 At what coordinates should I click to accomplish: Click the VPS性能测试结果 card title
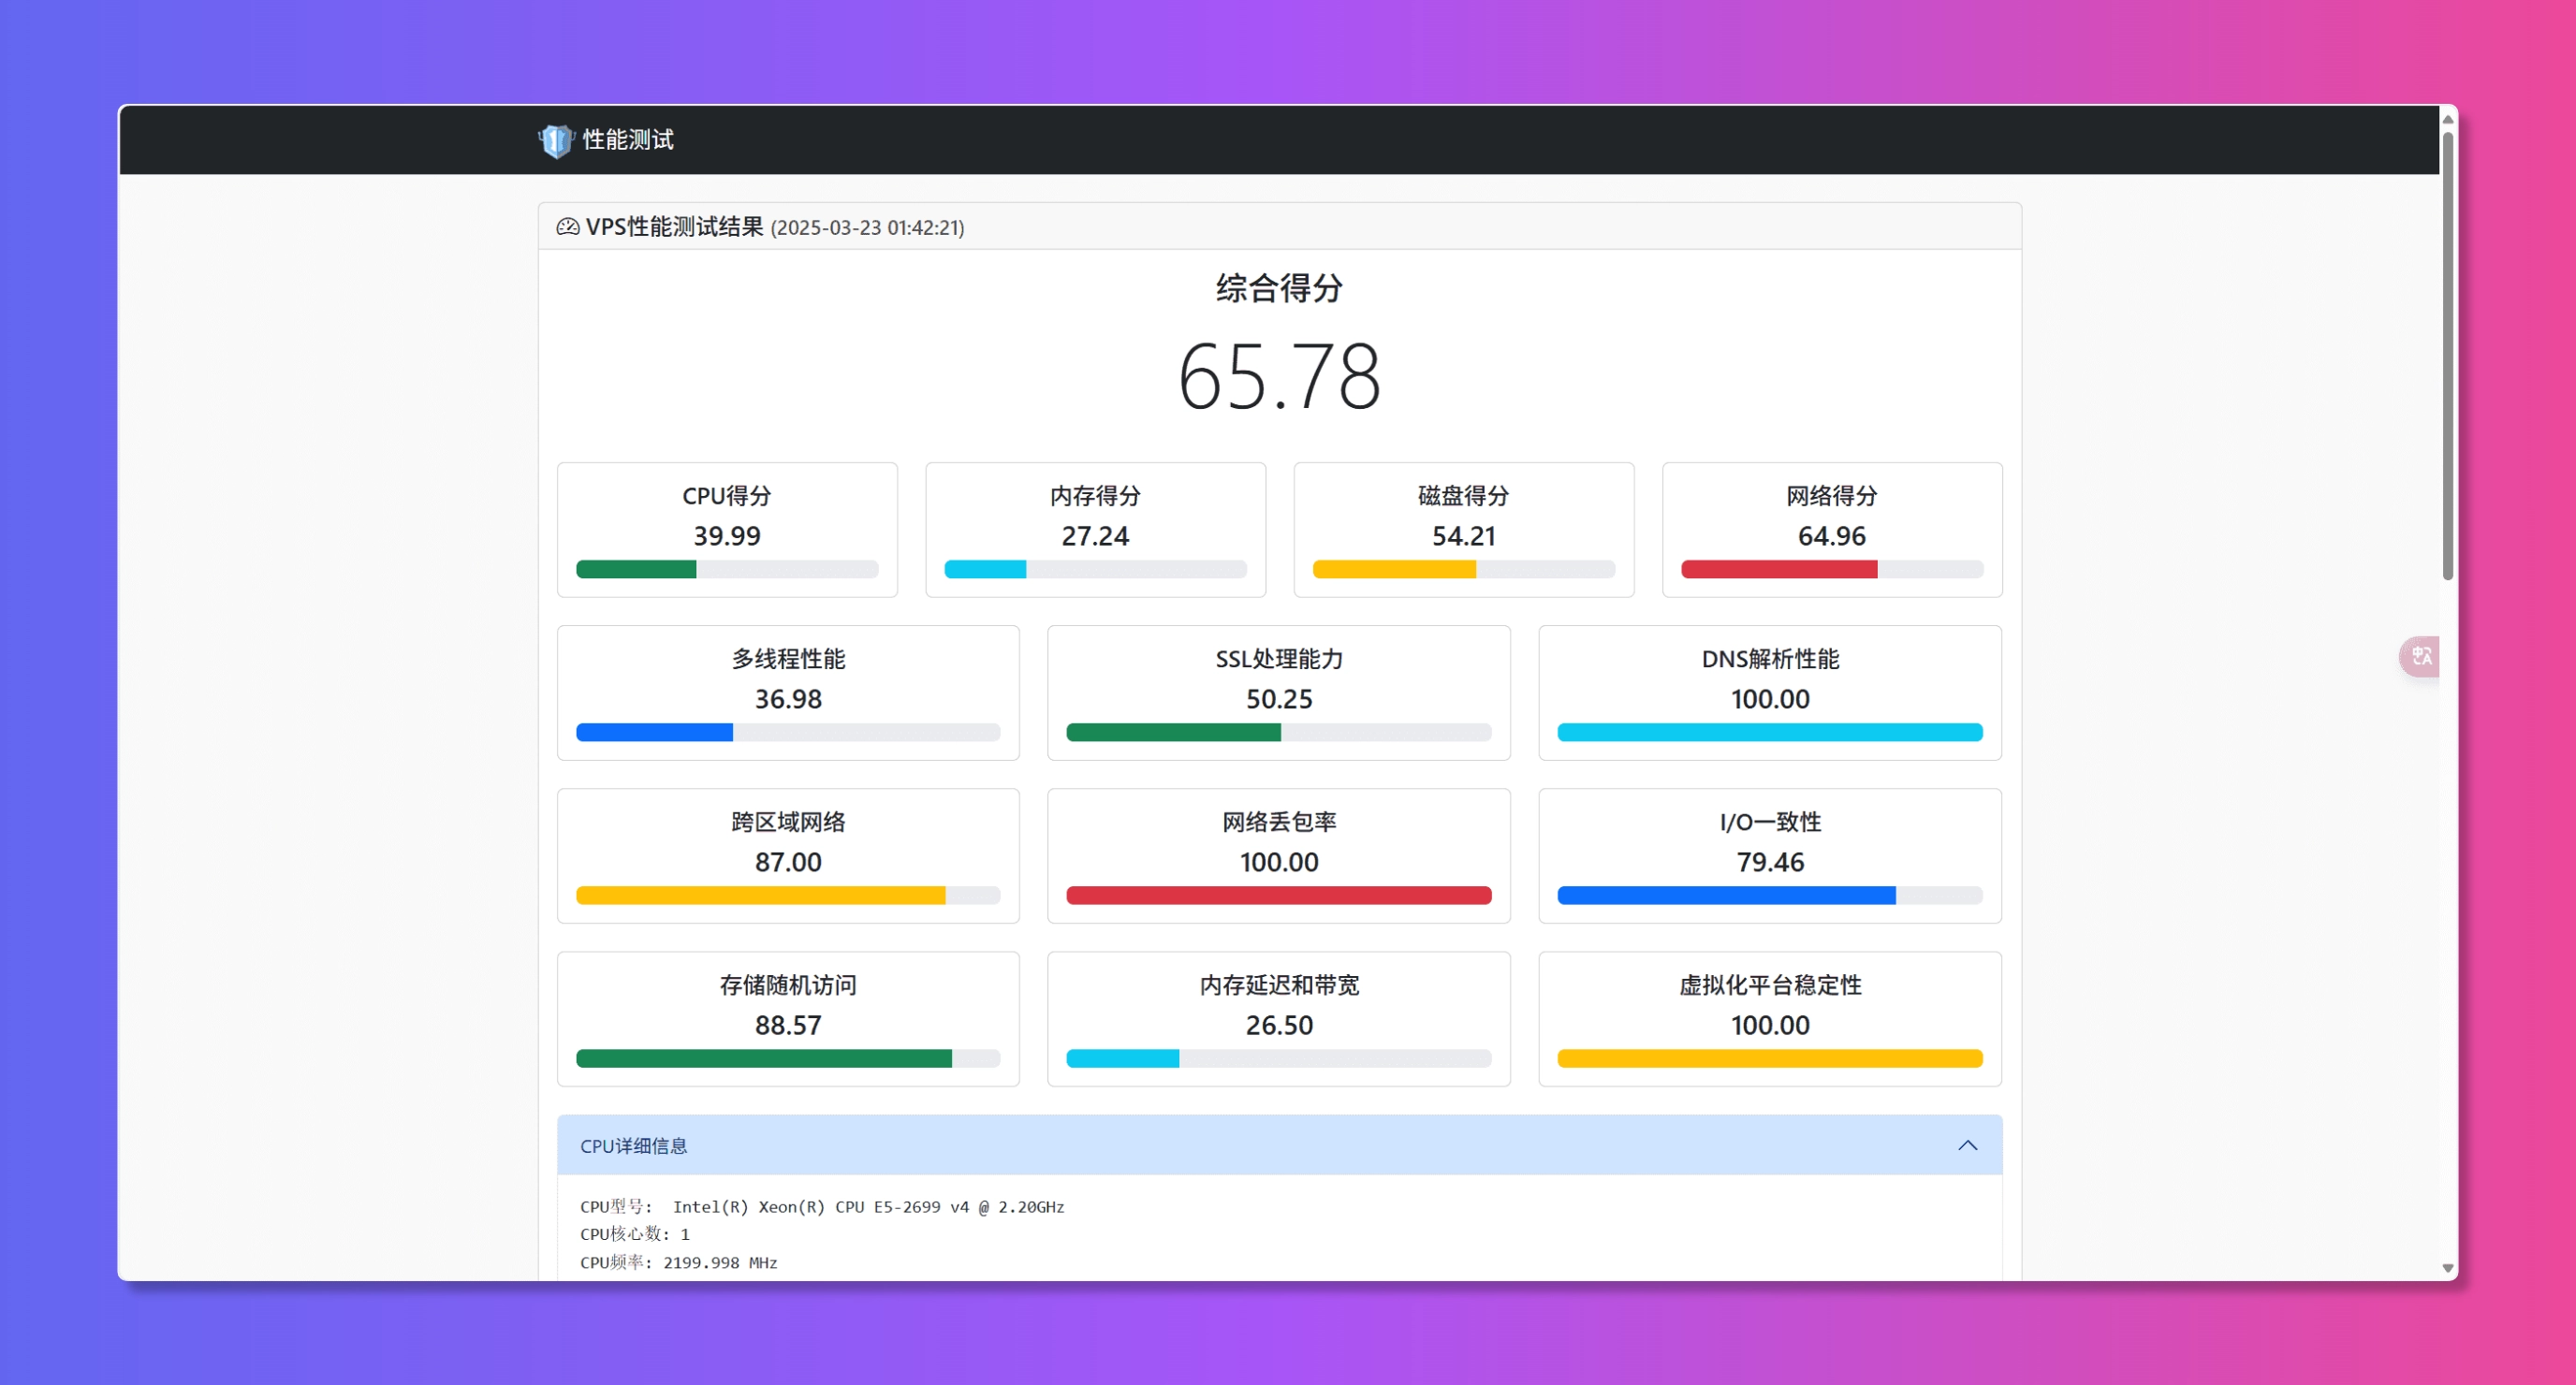tap(674, 227)
